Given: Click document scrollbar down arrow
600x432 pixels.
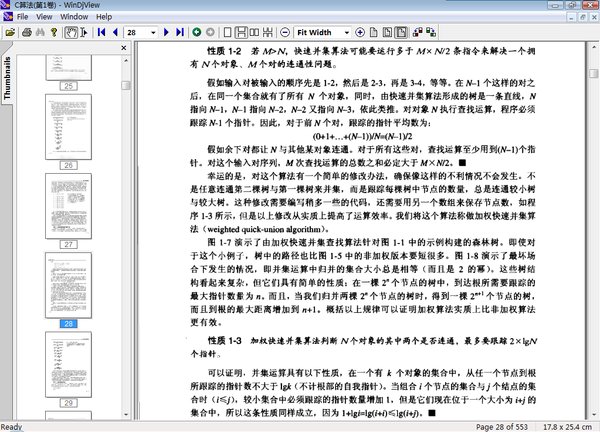Looking at the screenshot, I should pos(594,414).
